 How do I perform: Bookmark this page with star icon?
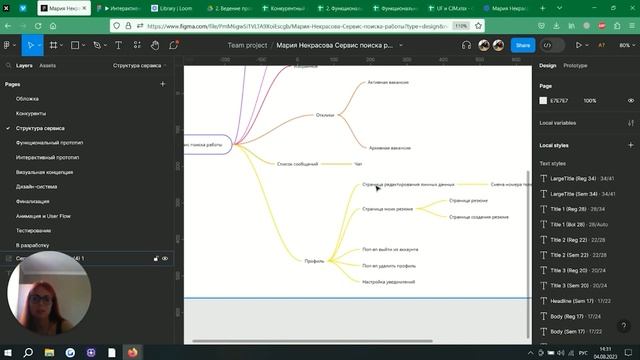[x=478, y=26]
